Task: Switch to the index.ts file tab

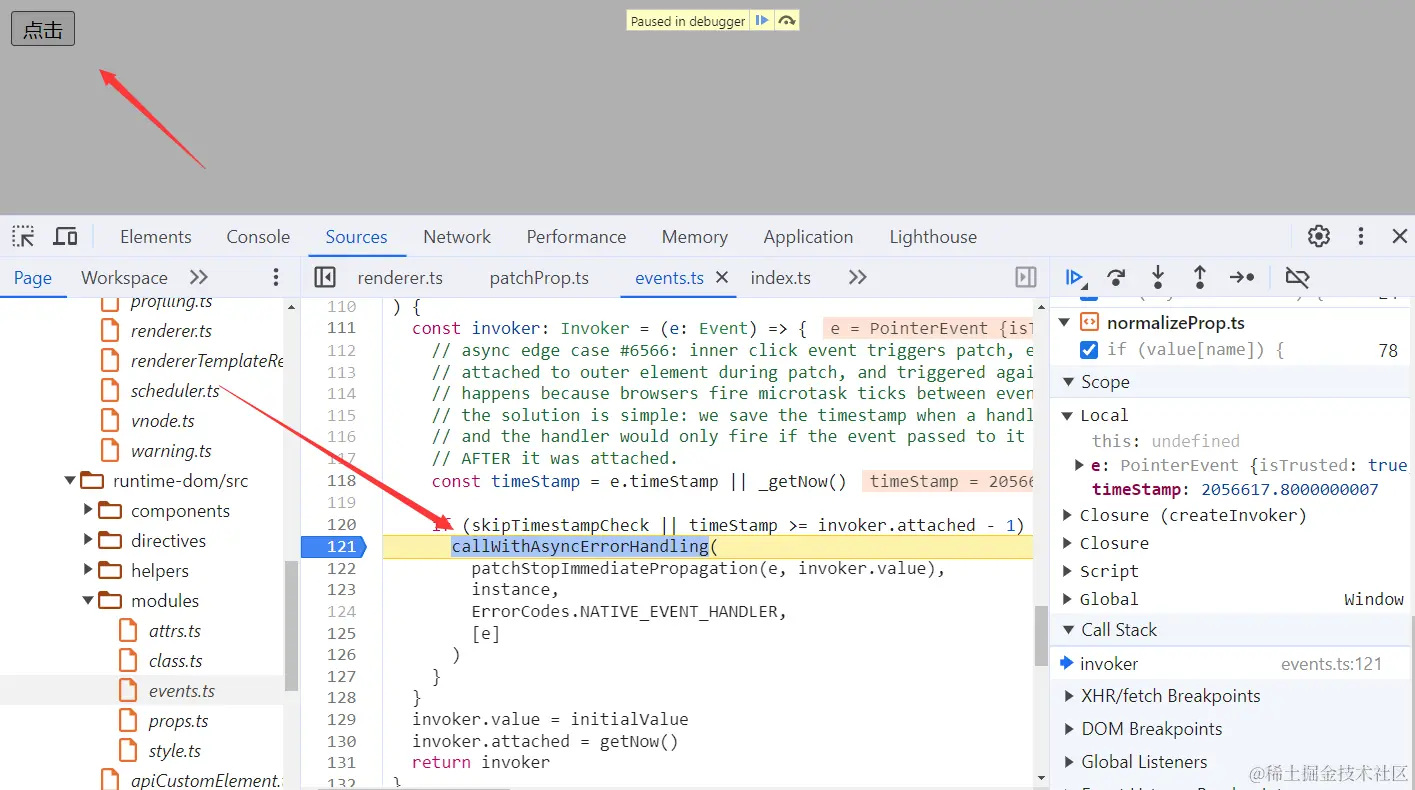Action: tap(780, 278)
